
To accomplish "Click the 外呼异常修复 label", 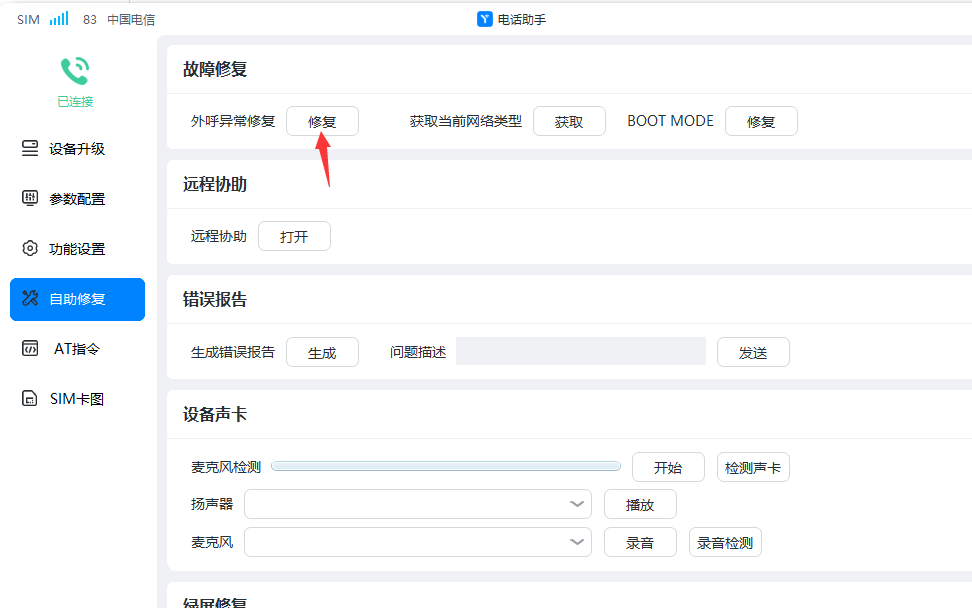I will (233, 121).
